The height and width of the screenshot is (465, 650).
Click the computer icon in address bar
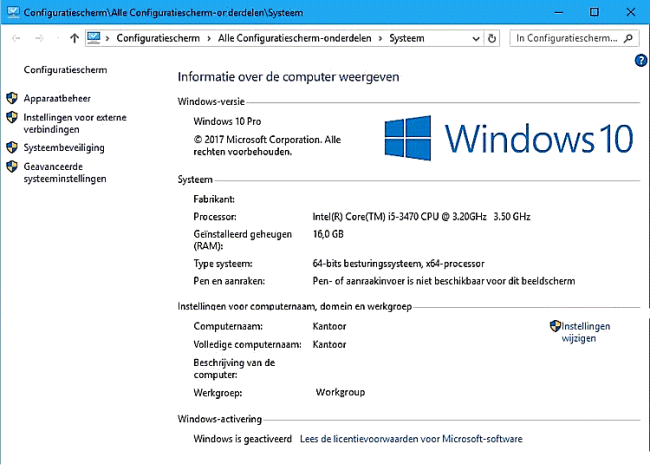(95, 39)
